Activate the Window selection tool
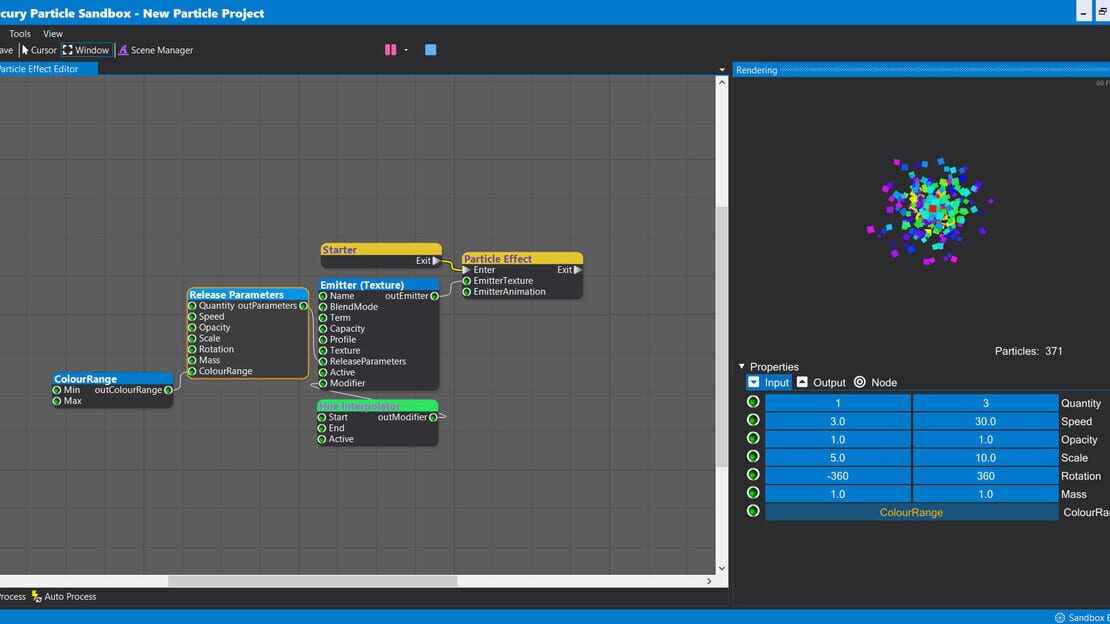 (x=86, y=50)
